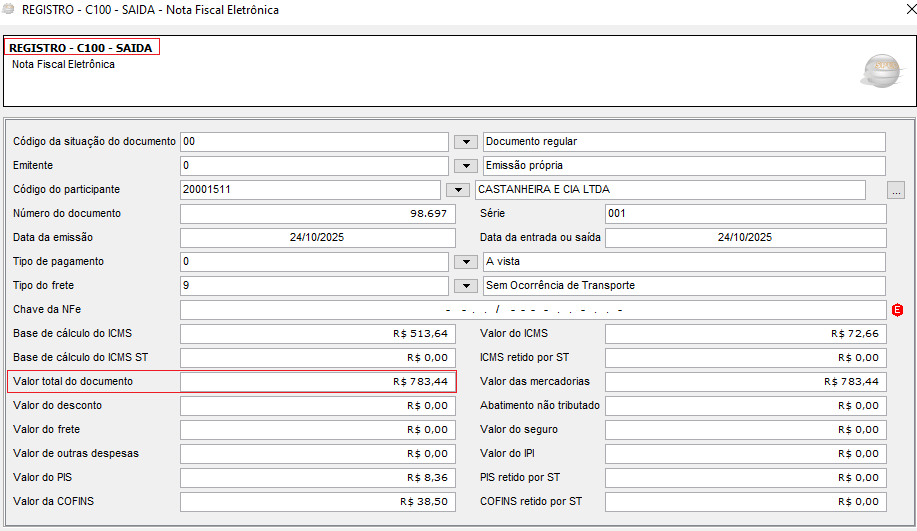Click the Chave da NFe input field

[x=532, y=310]
